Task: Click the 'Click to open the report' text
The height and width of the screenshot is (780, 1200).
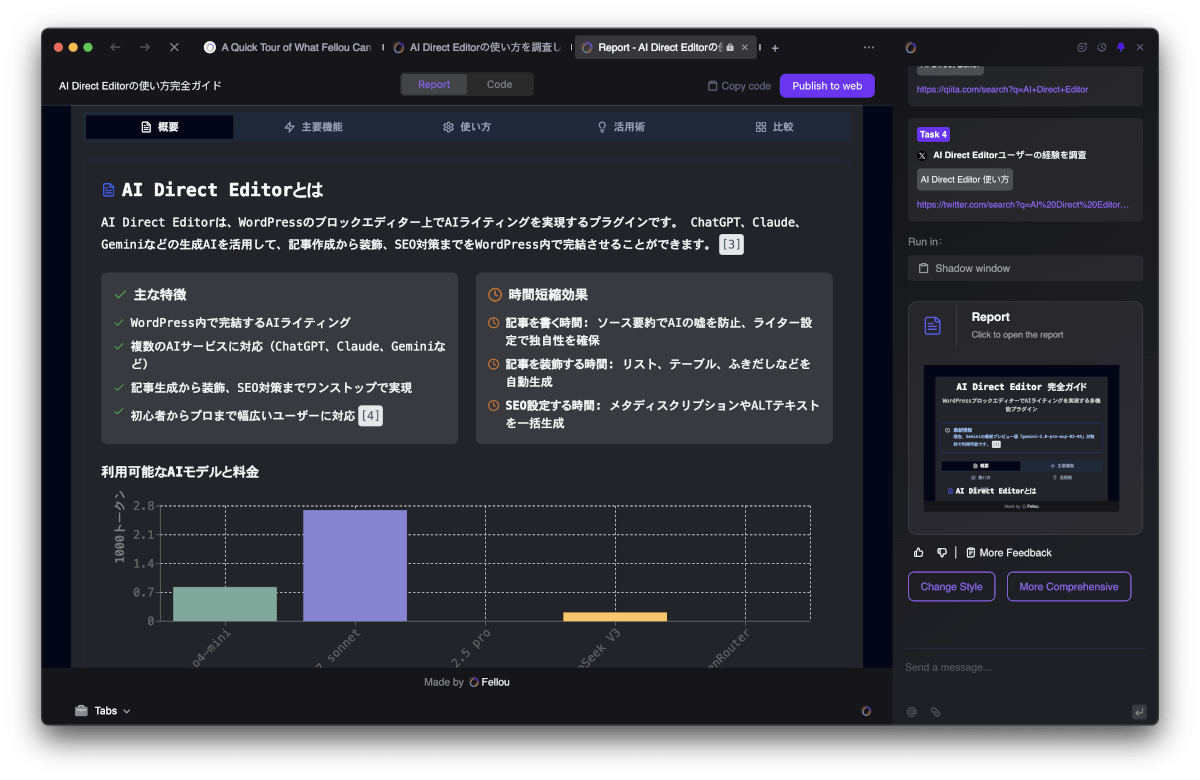Action: point(1017,335)
